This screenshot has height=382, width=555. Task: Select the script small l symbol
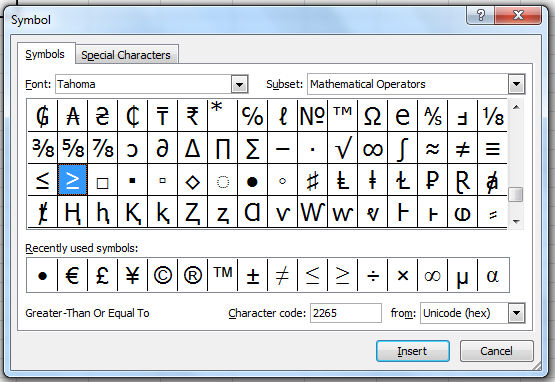[x=282, y=116]
